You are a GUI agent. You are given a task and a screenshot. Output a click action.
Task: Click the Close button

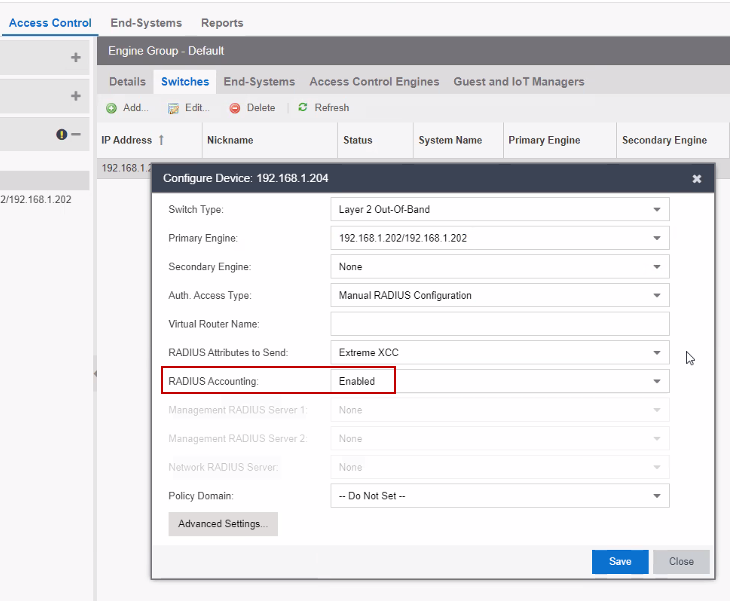681,561
